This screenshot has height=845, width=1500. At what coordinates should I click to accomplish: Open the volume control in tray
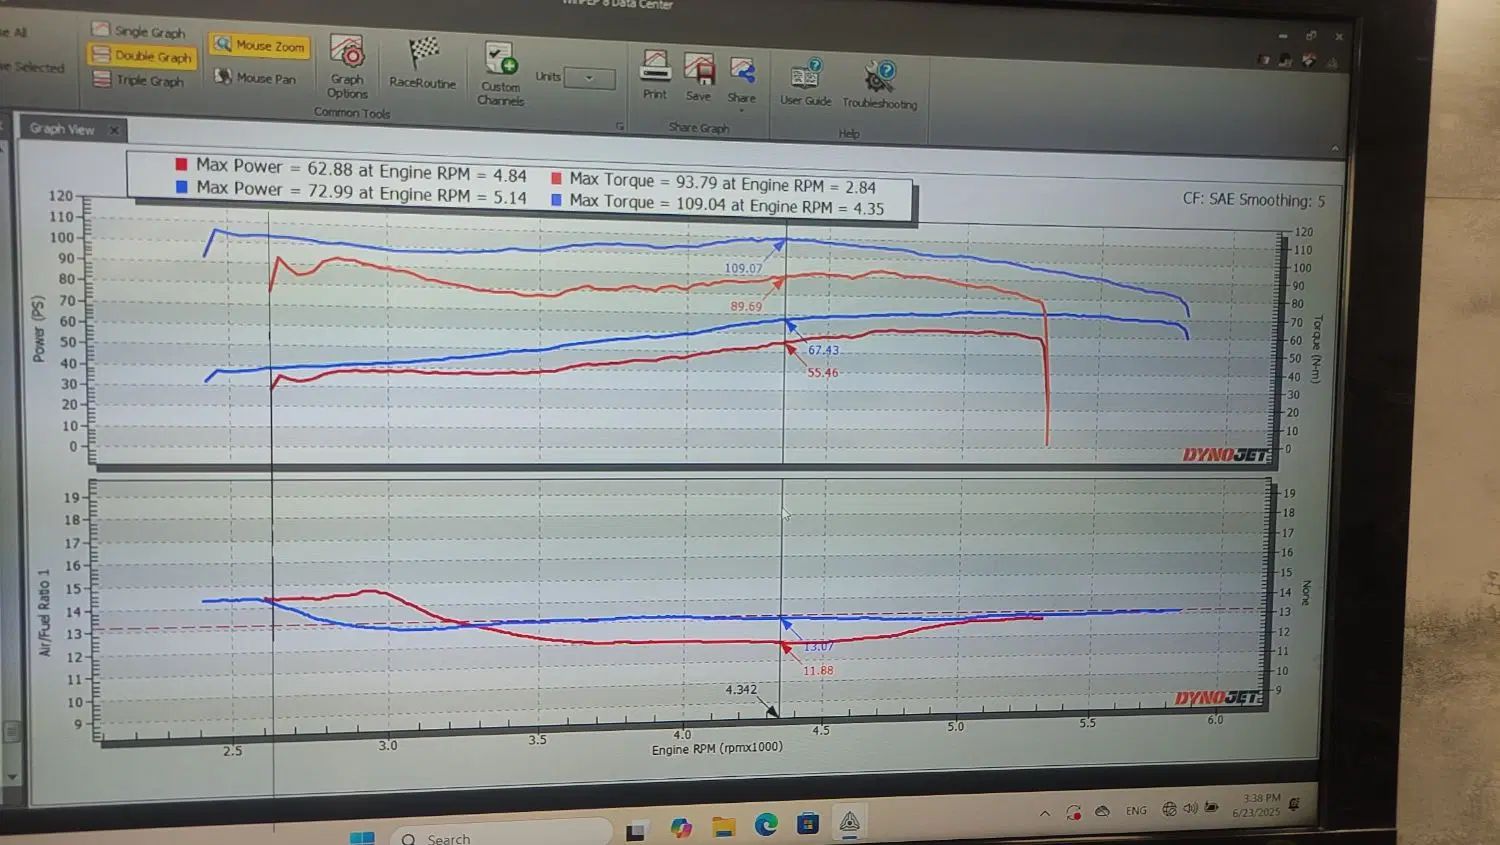coord(1190,808)
